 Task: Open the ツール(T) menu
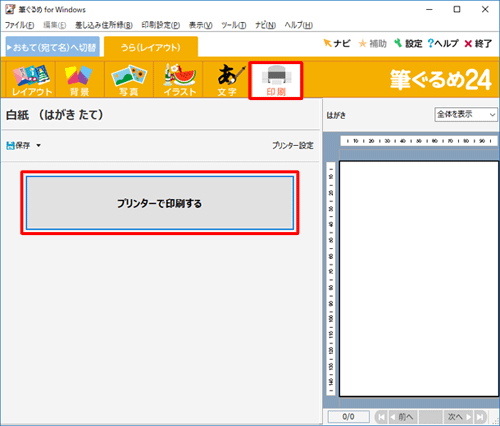pyautogui.click(x=234, y=25)
